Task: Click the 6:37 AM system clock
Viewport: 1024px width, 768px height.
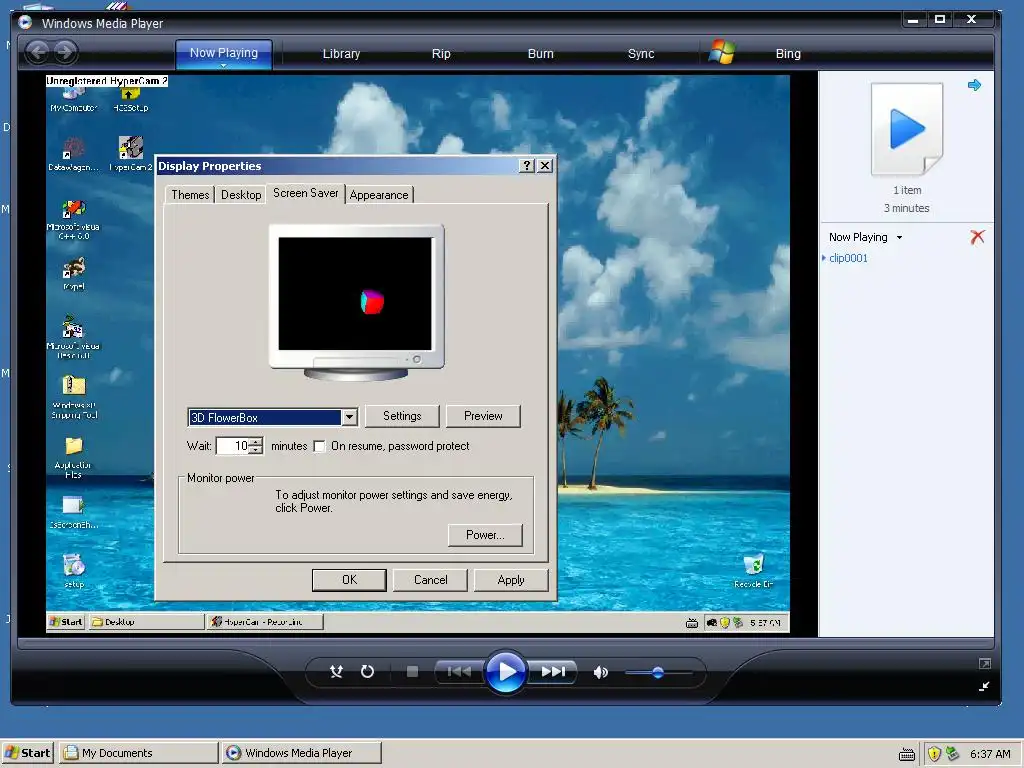Action: click(x=990, y=754)
